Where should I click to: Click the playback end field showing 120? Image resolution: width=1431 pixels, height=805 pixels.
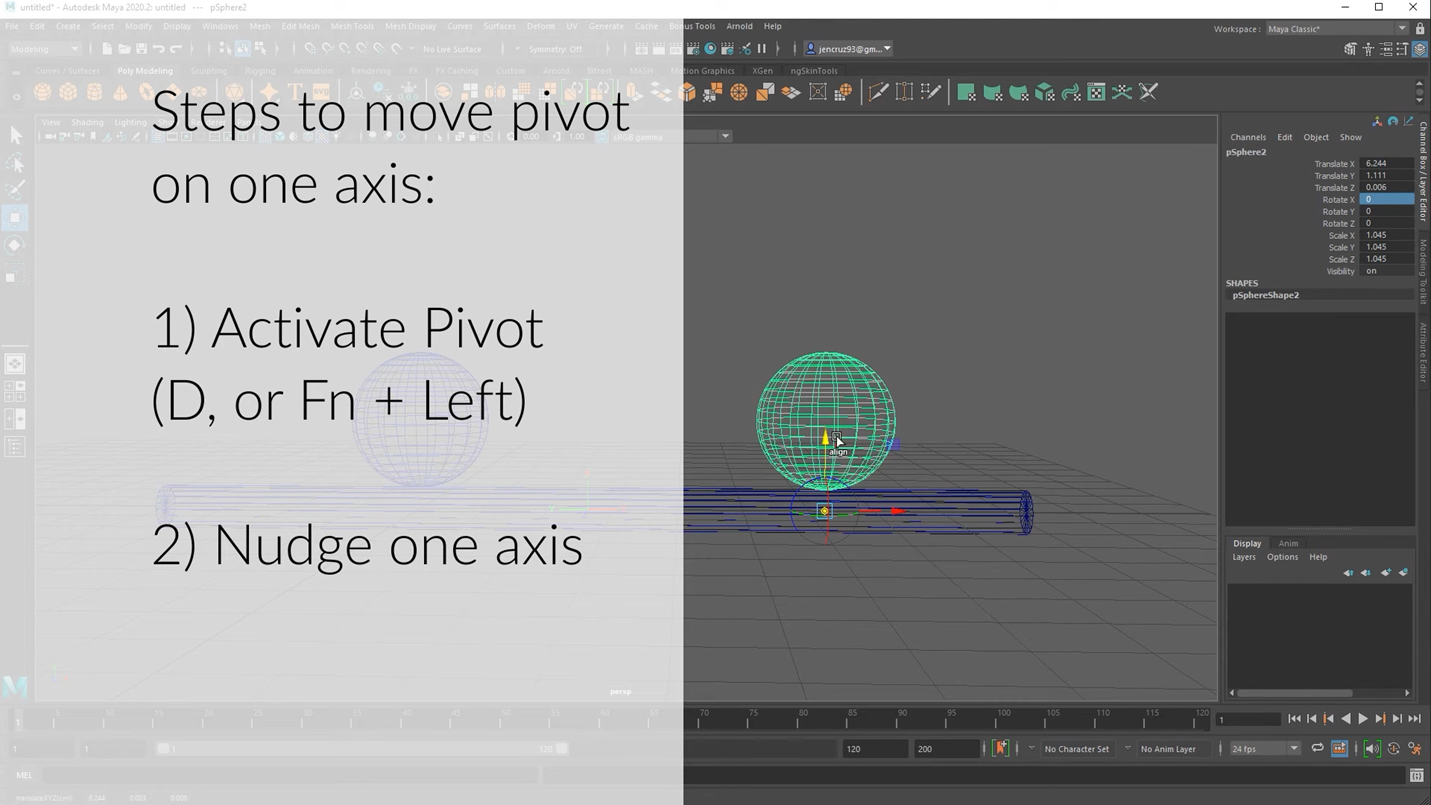coord(874,748)
